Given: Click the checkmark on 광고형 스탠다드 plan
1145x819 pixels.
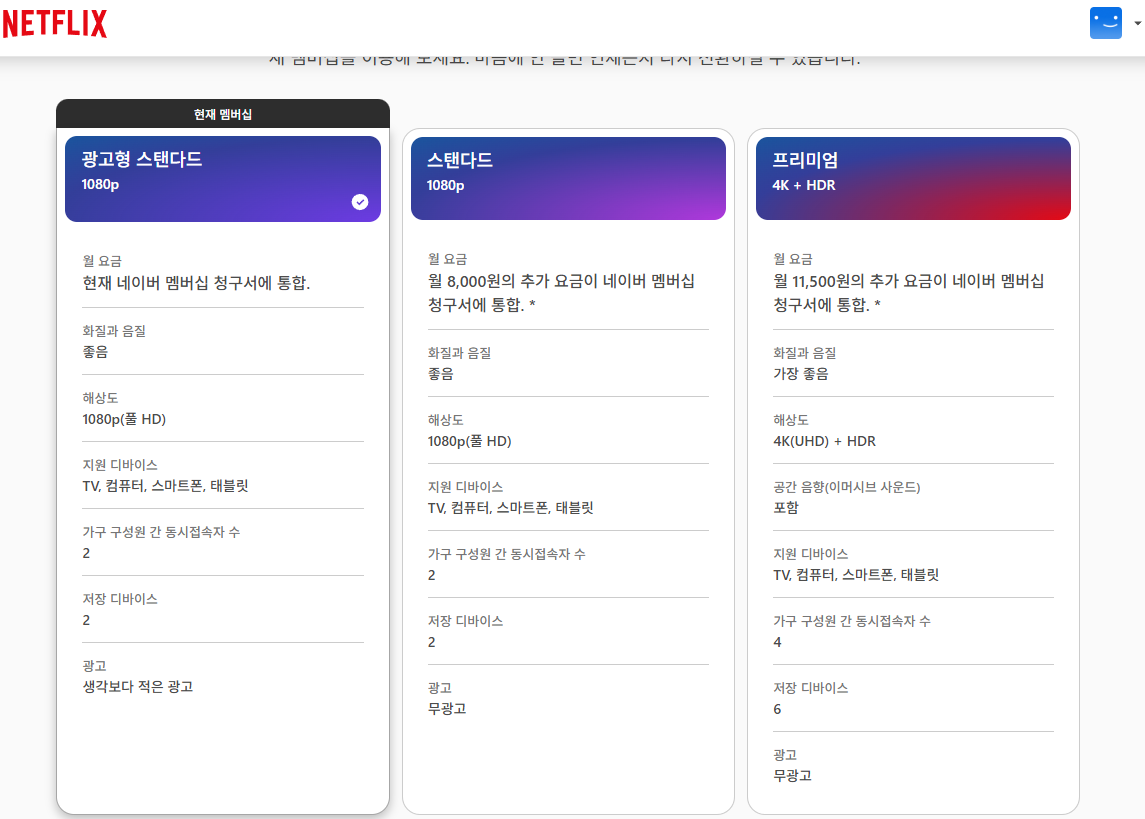Looking at the screenshot, I should point(360,202).
